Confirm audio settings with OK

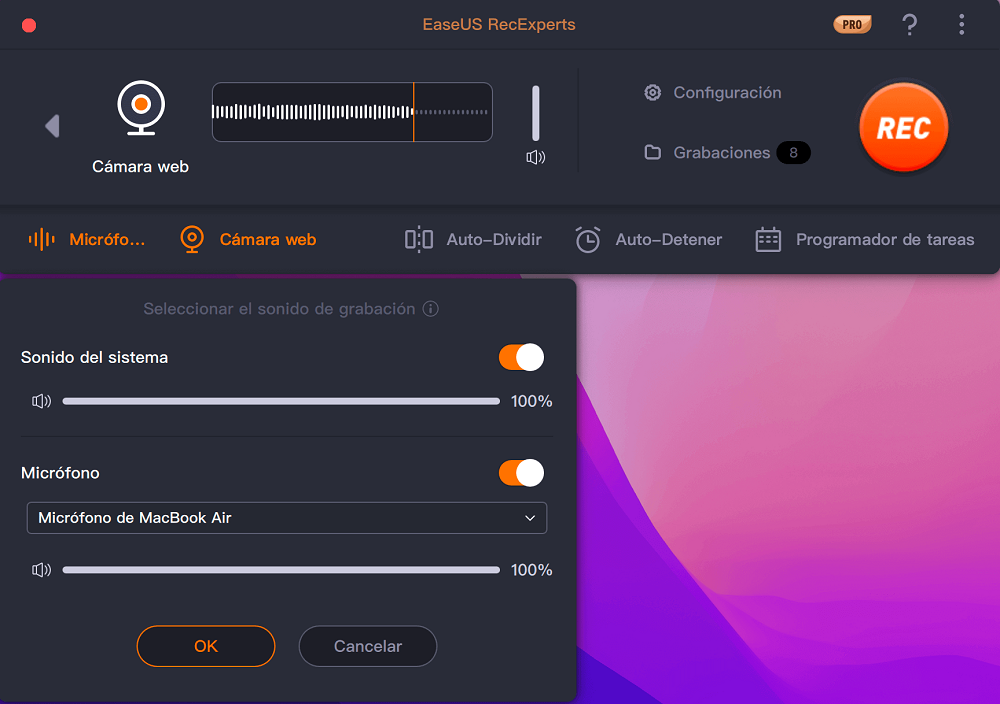pyautogui.click(x=206, y=646)
